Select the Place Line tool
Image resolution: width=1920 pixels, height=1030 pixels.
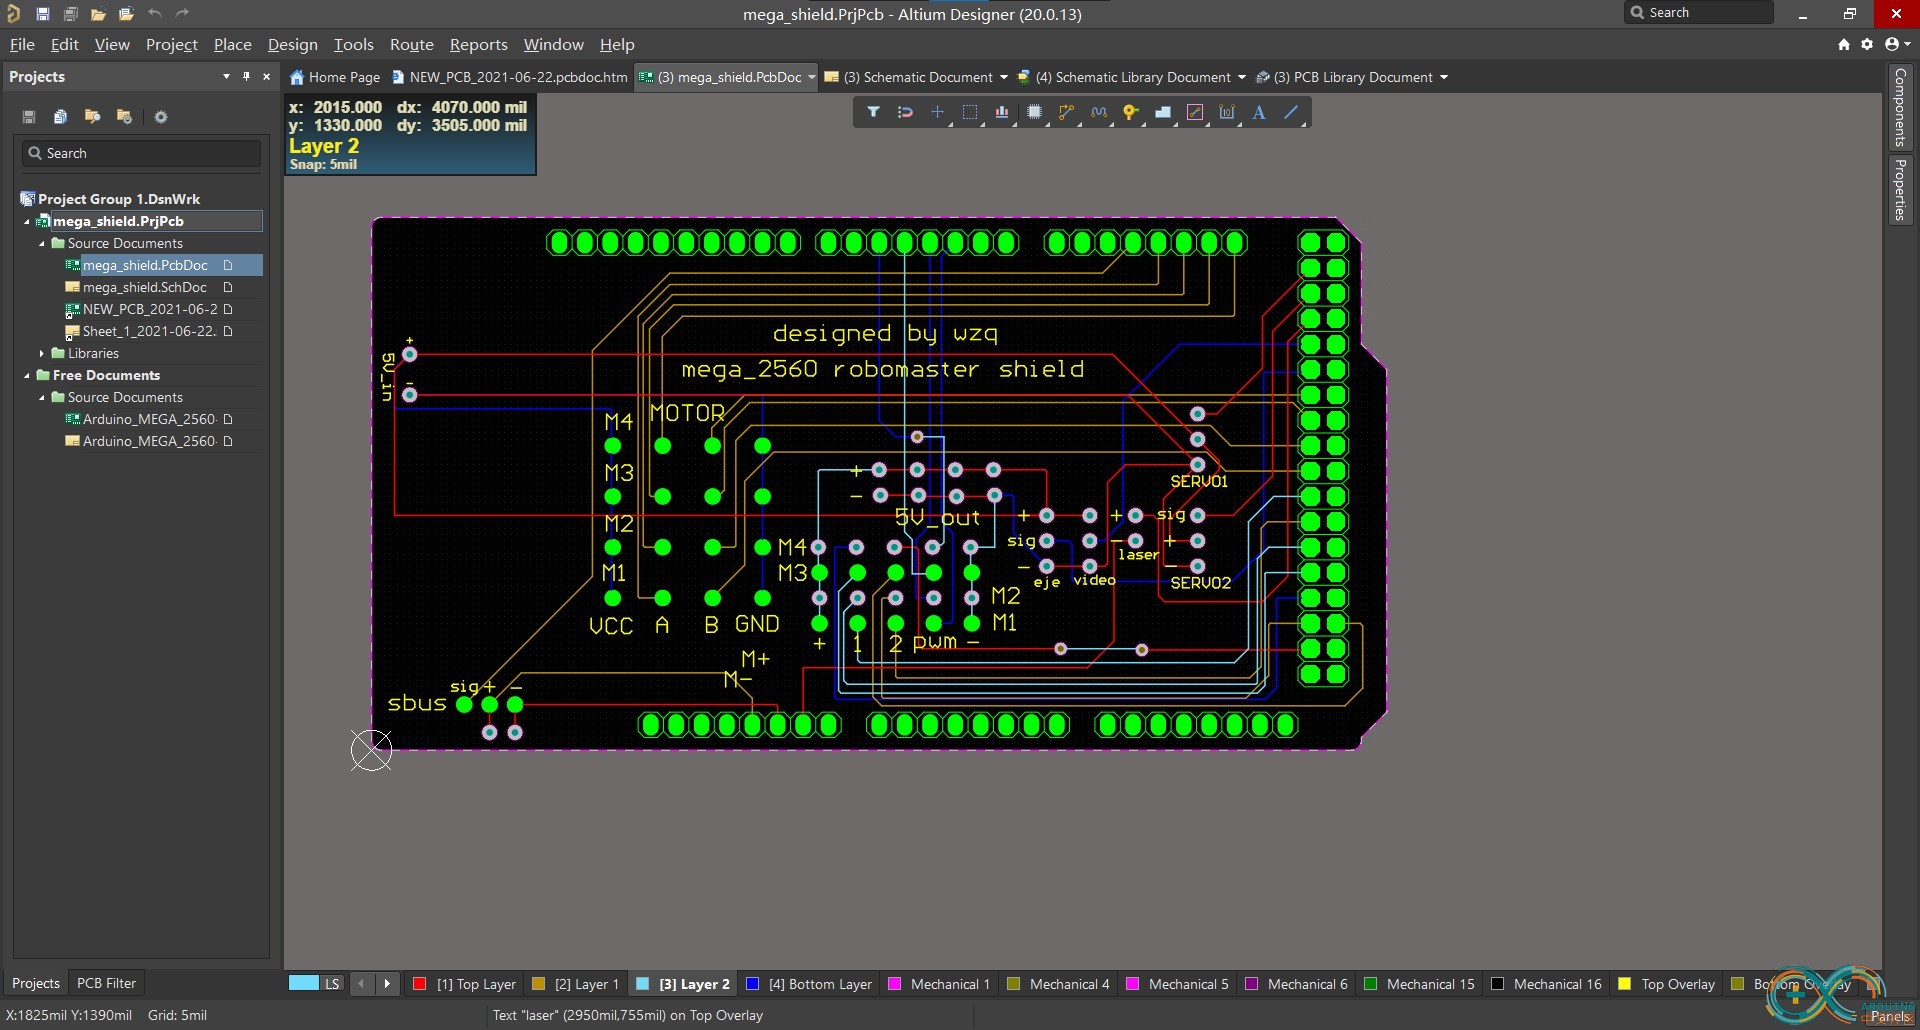pos(1291,112)
